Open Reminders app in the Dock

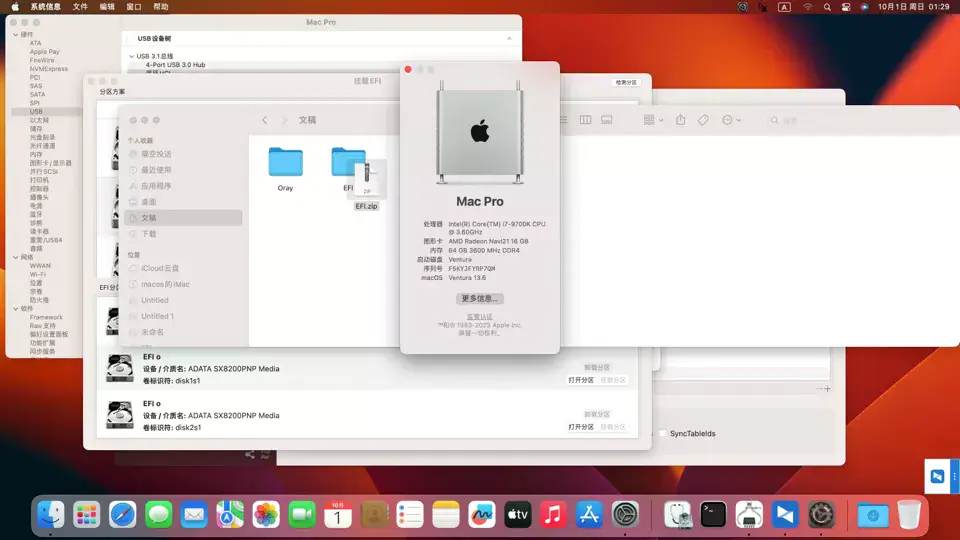coord(410,515)
